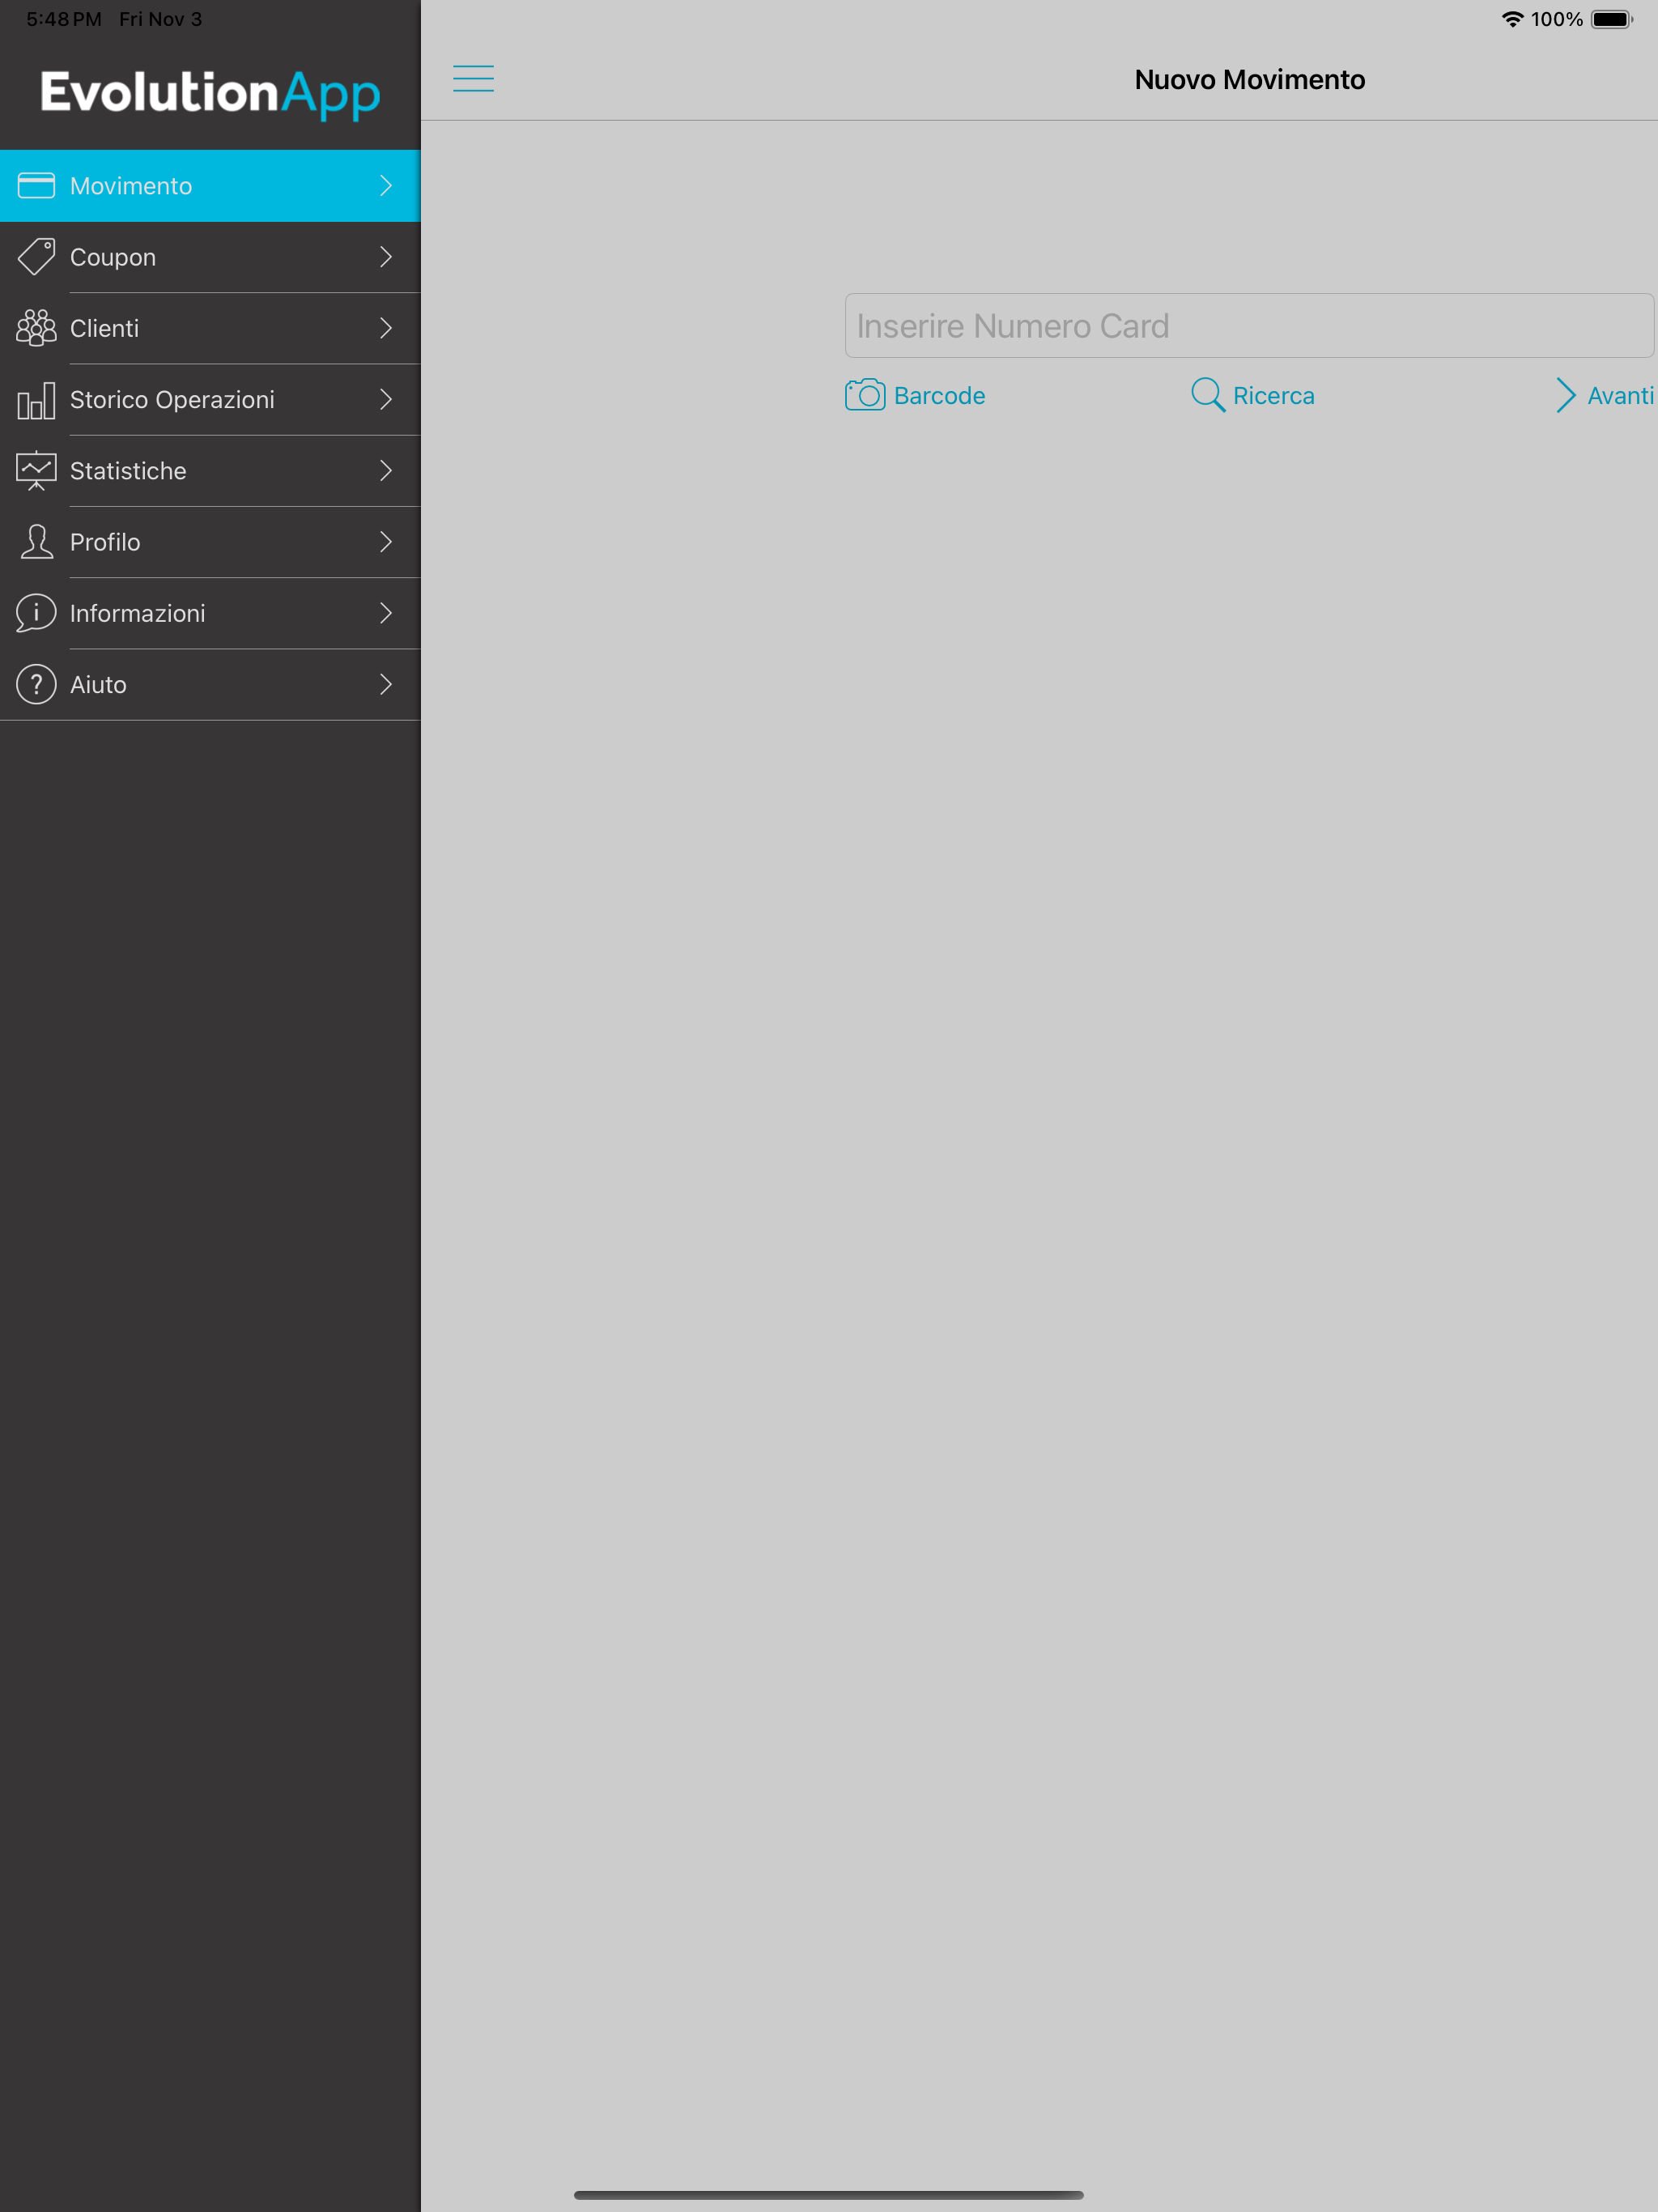Click the Clienti people icon

36,328
